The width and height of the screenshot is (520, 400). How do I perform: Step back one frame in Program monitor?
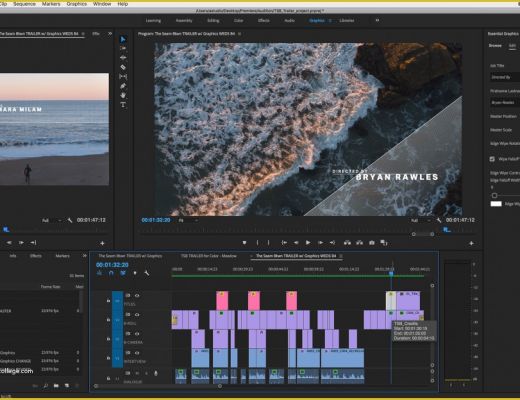click(x=296, y=243)
